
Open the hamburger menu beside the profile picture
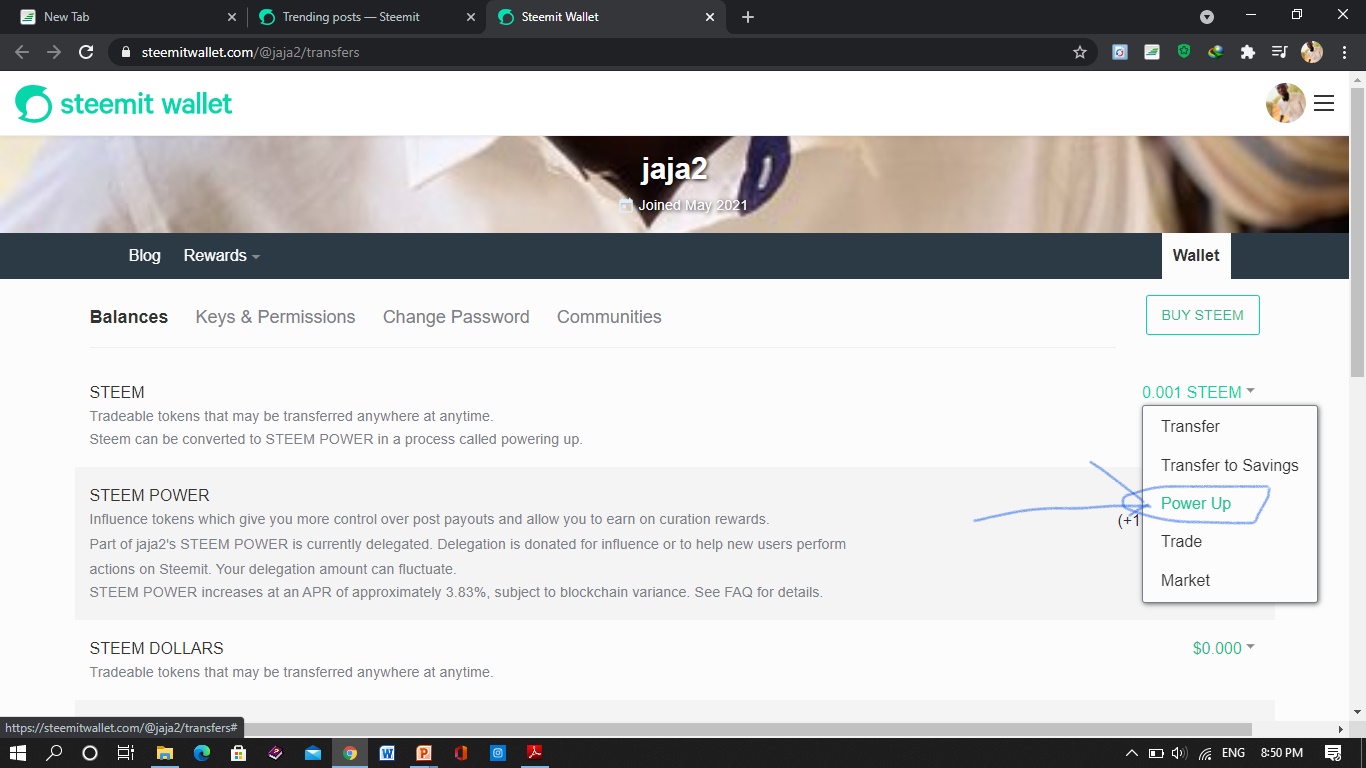tap(1324, 103)
